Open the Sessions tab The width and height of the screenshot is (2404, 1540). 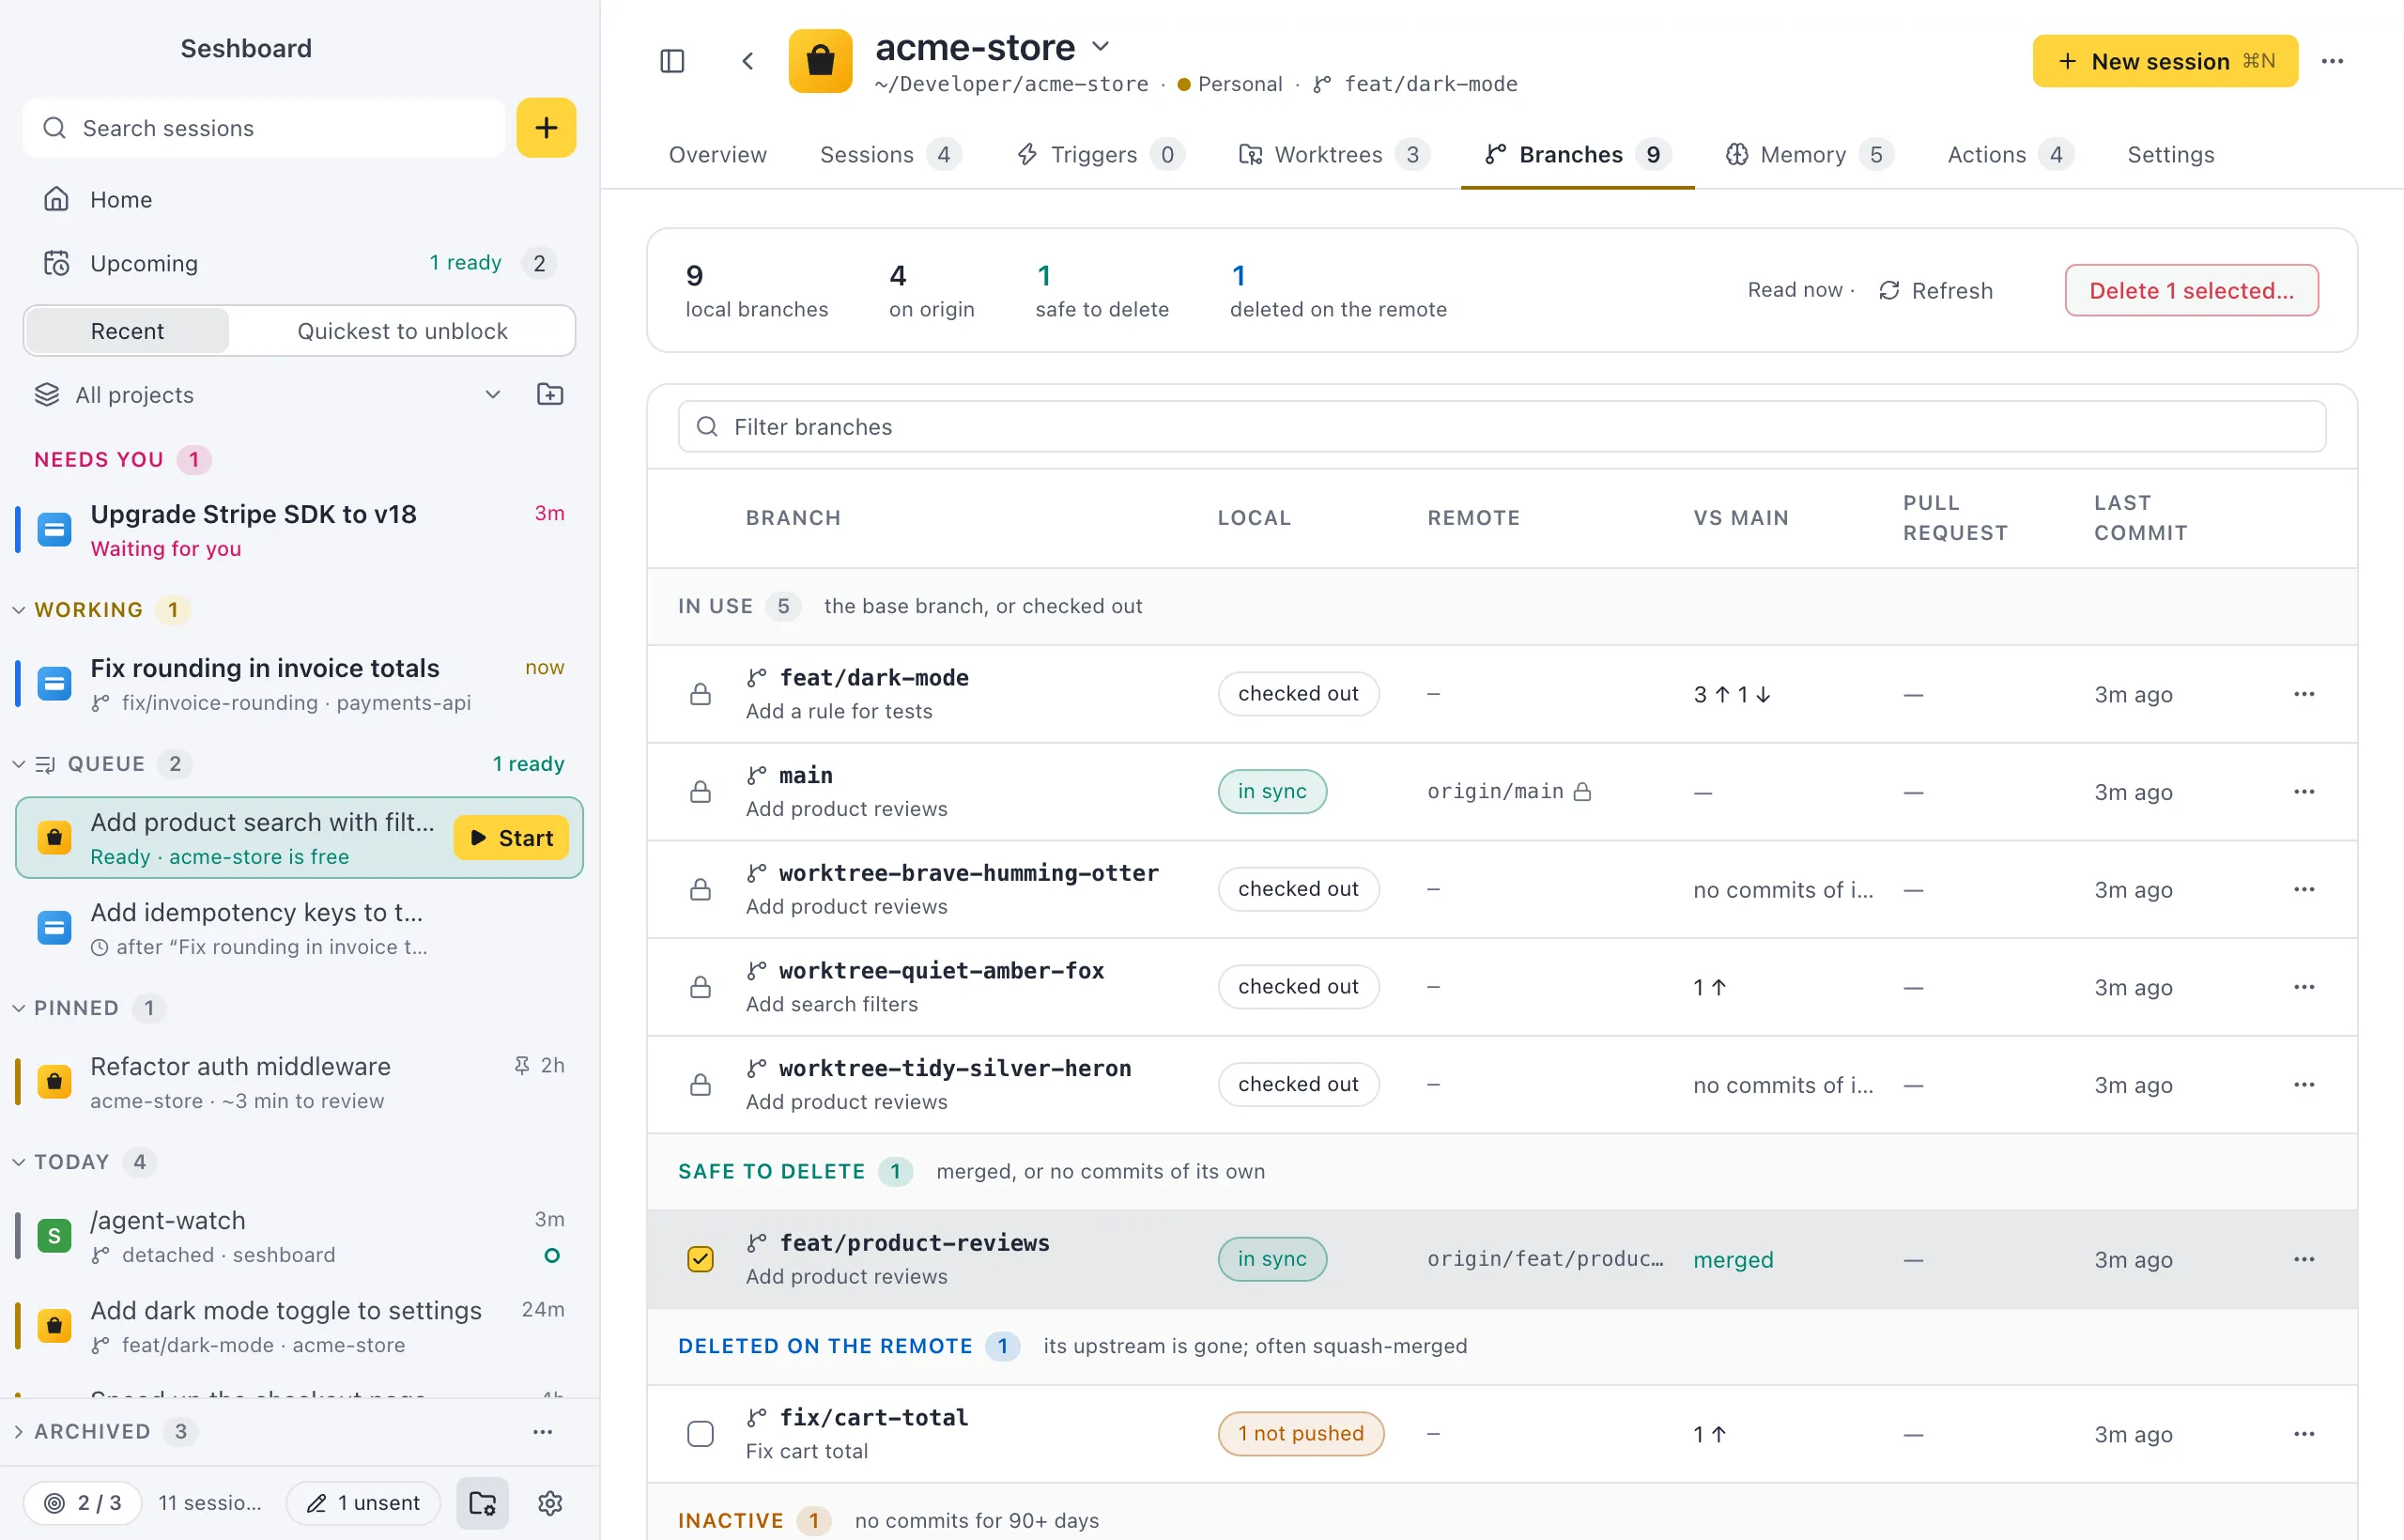point(889,155)
